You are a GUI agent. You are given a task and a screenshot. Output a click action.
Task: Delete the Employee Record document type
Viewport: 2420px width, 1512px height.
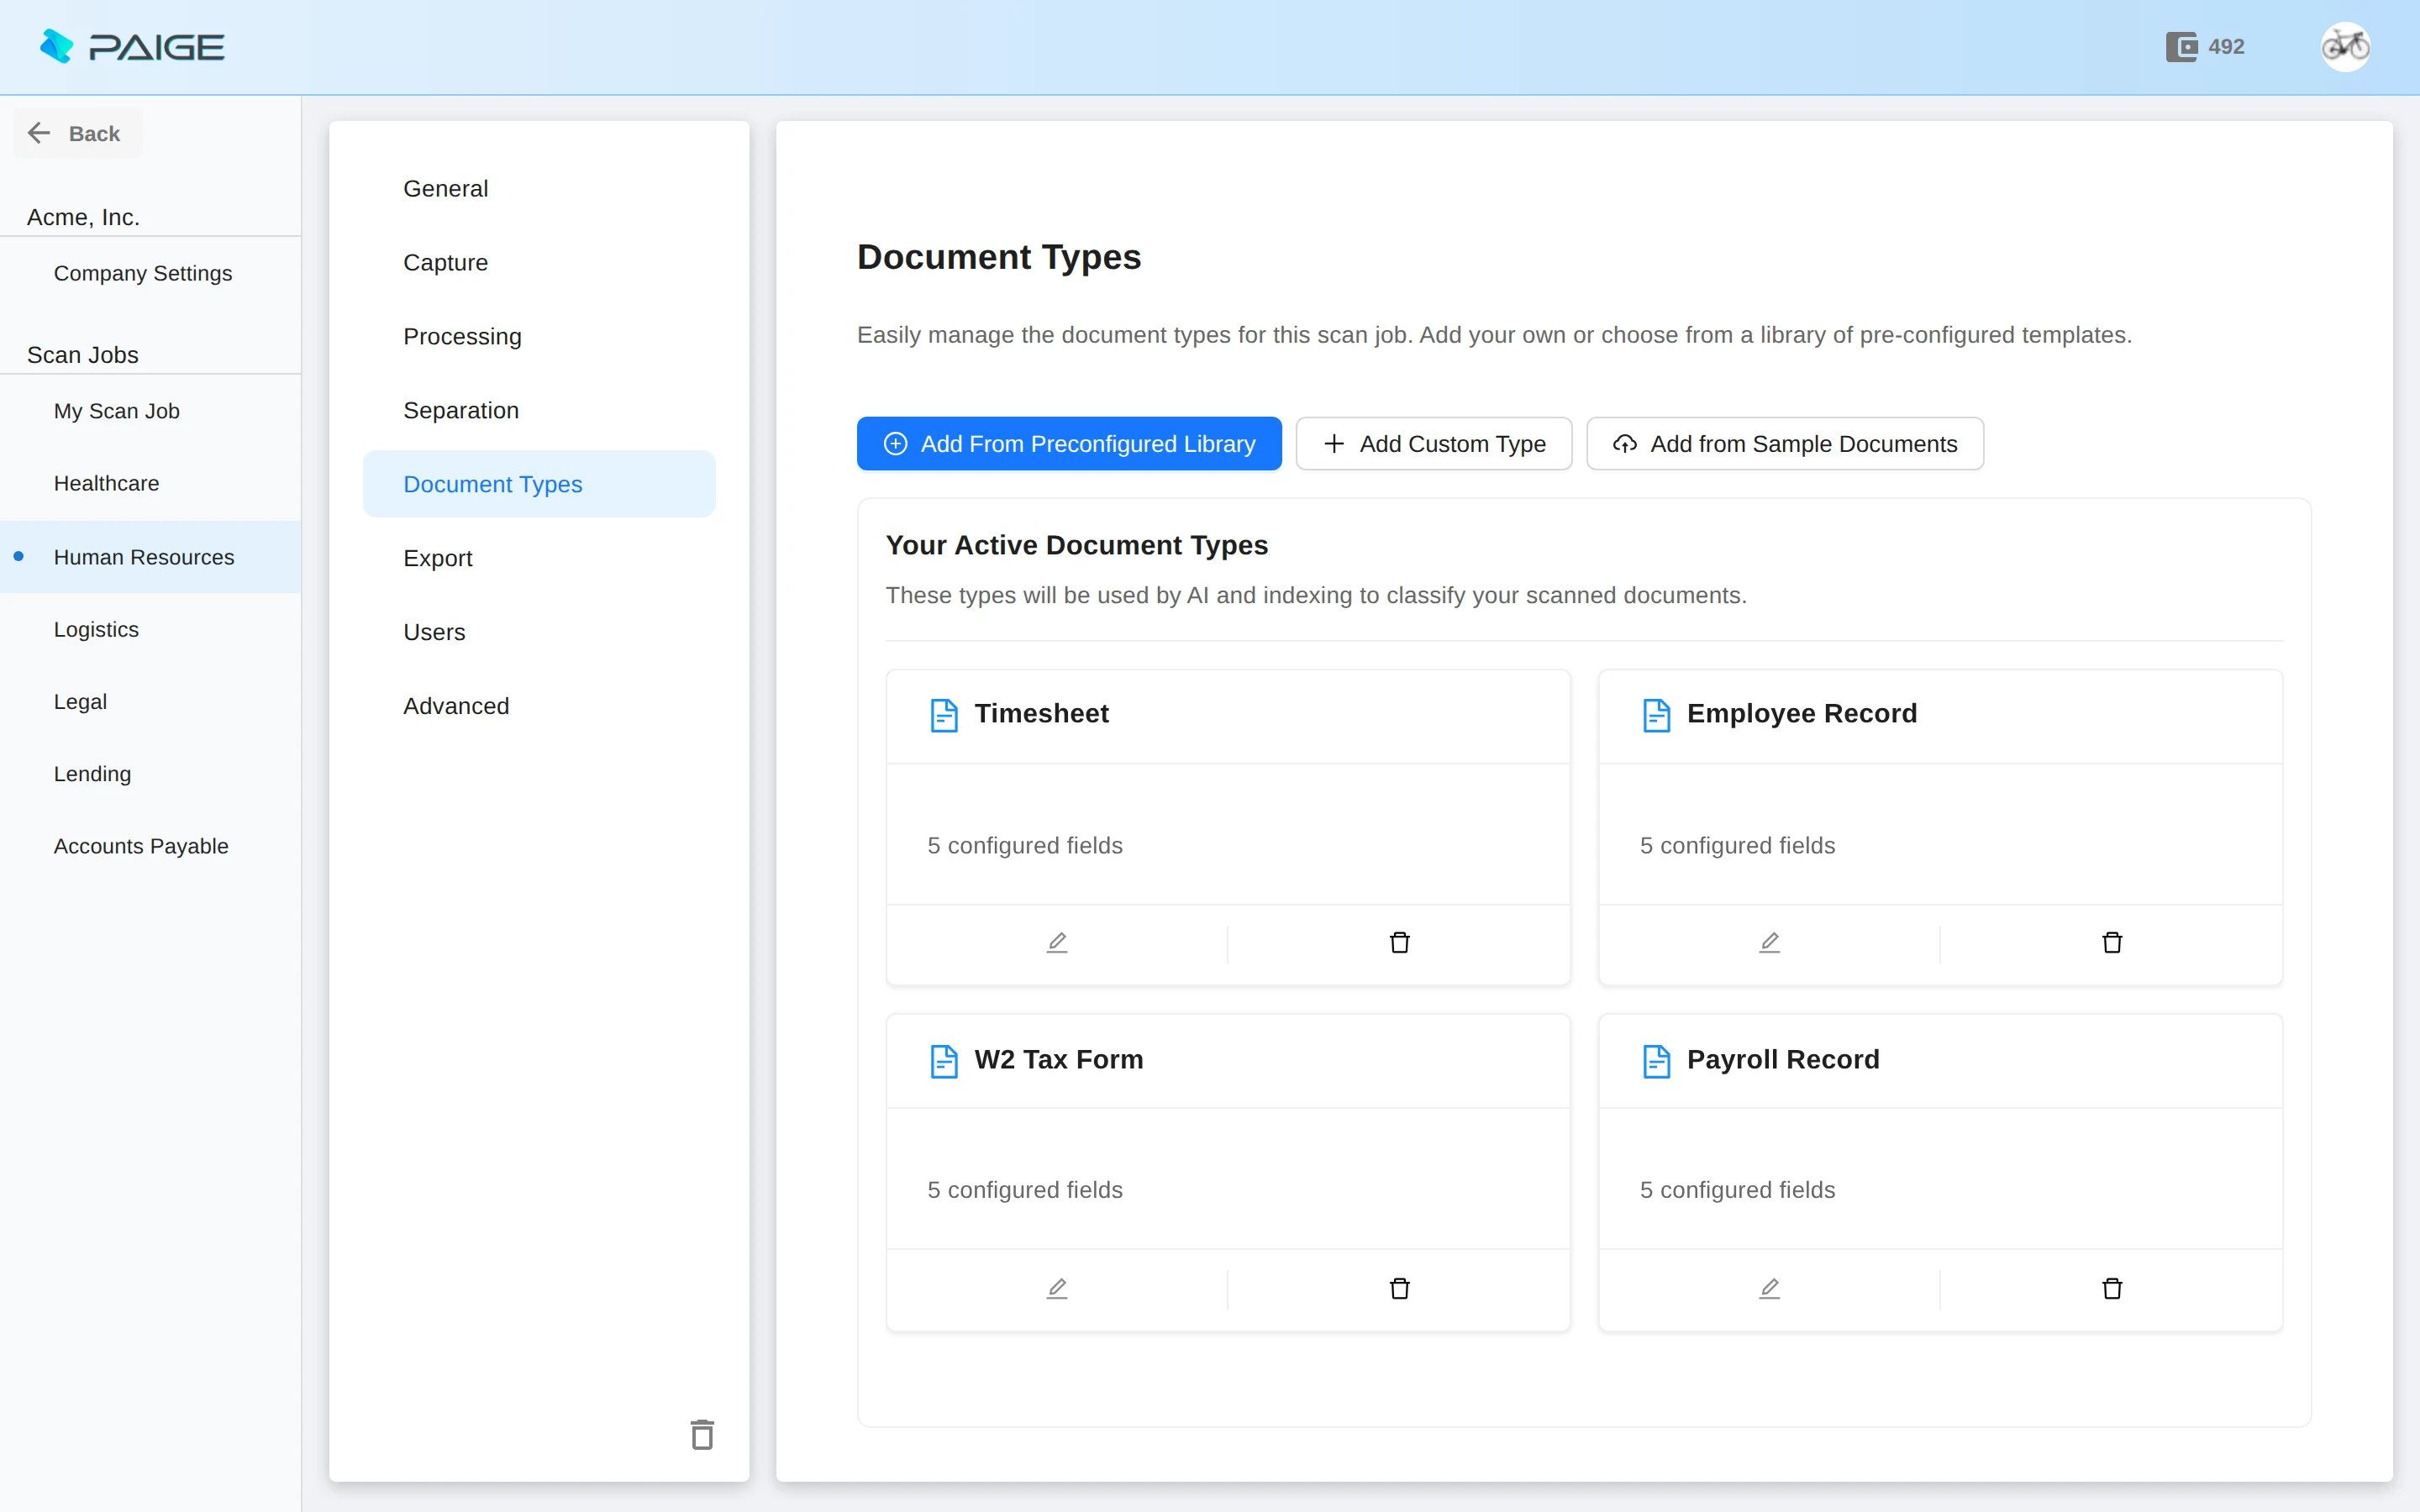2112,942
